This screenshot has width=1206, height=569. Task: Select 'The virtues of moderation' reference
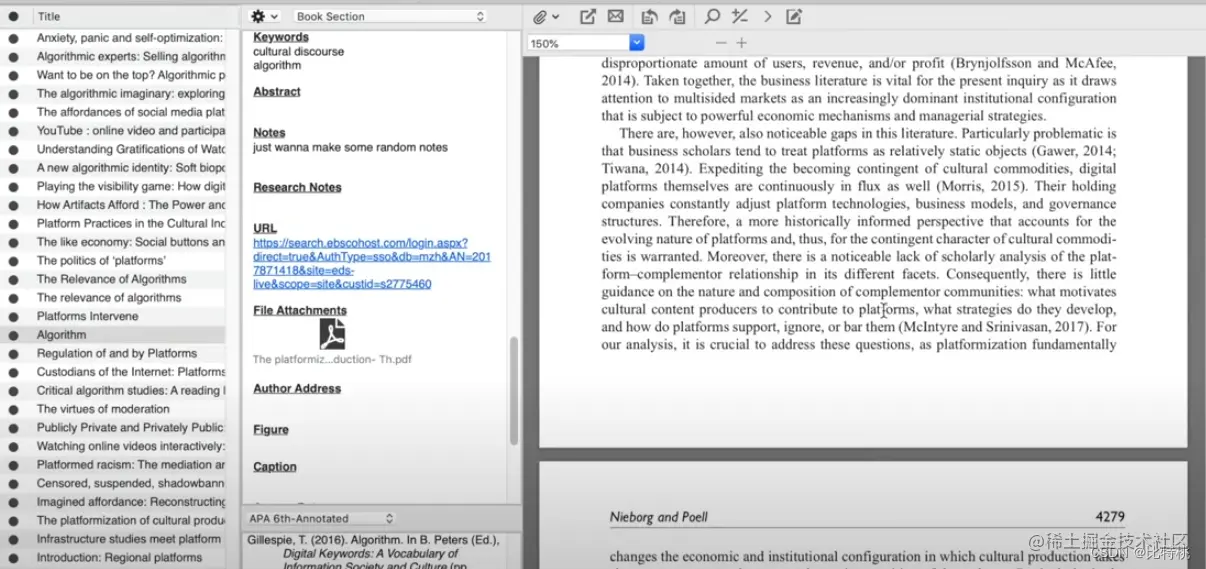coord(103,409)
